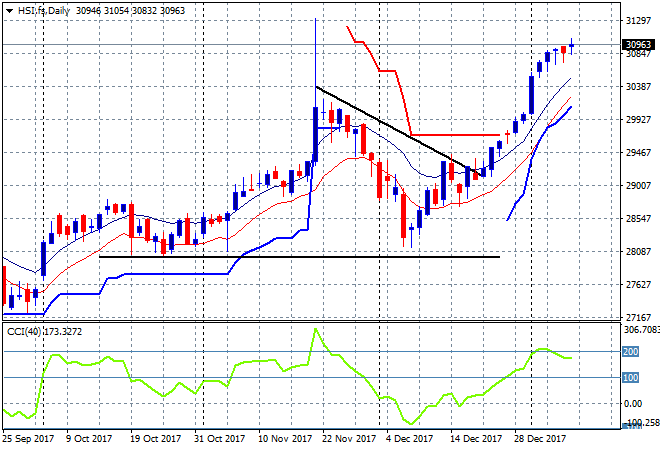
Task: Click the 306.7083 CCI scale value
Action: tap(641, 330)
